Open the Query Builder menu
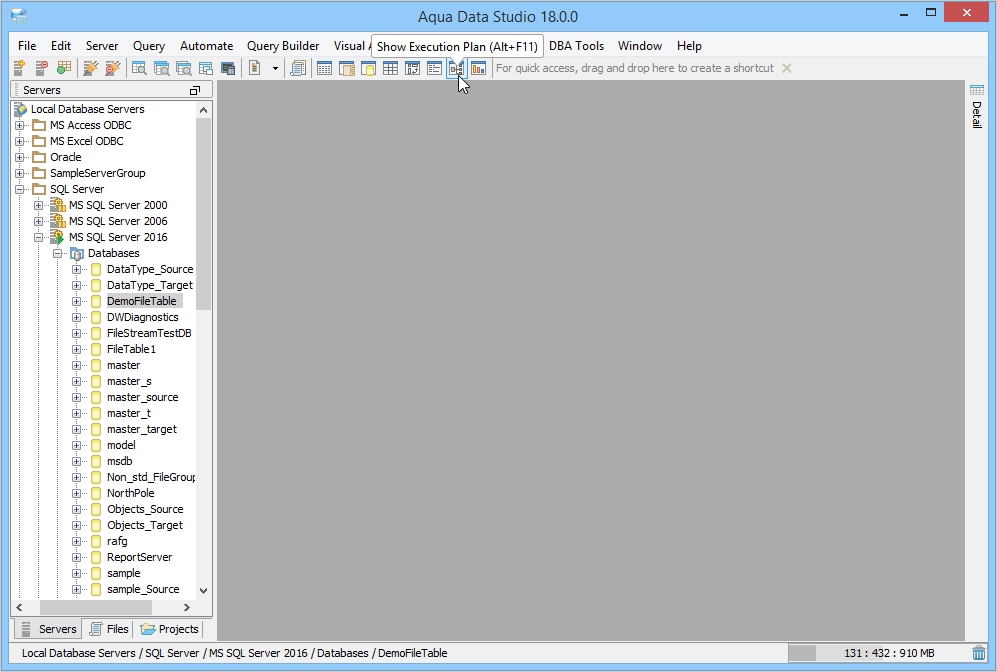Screen dimensions: 997x672 (283, 46)
